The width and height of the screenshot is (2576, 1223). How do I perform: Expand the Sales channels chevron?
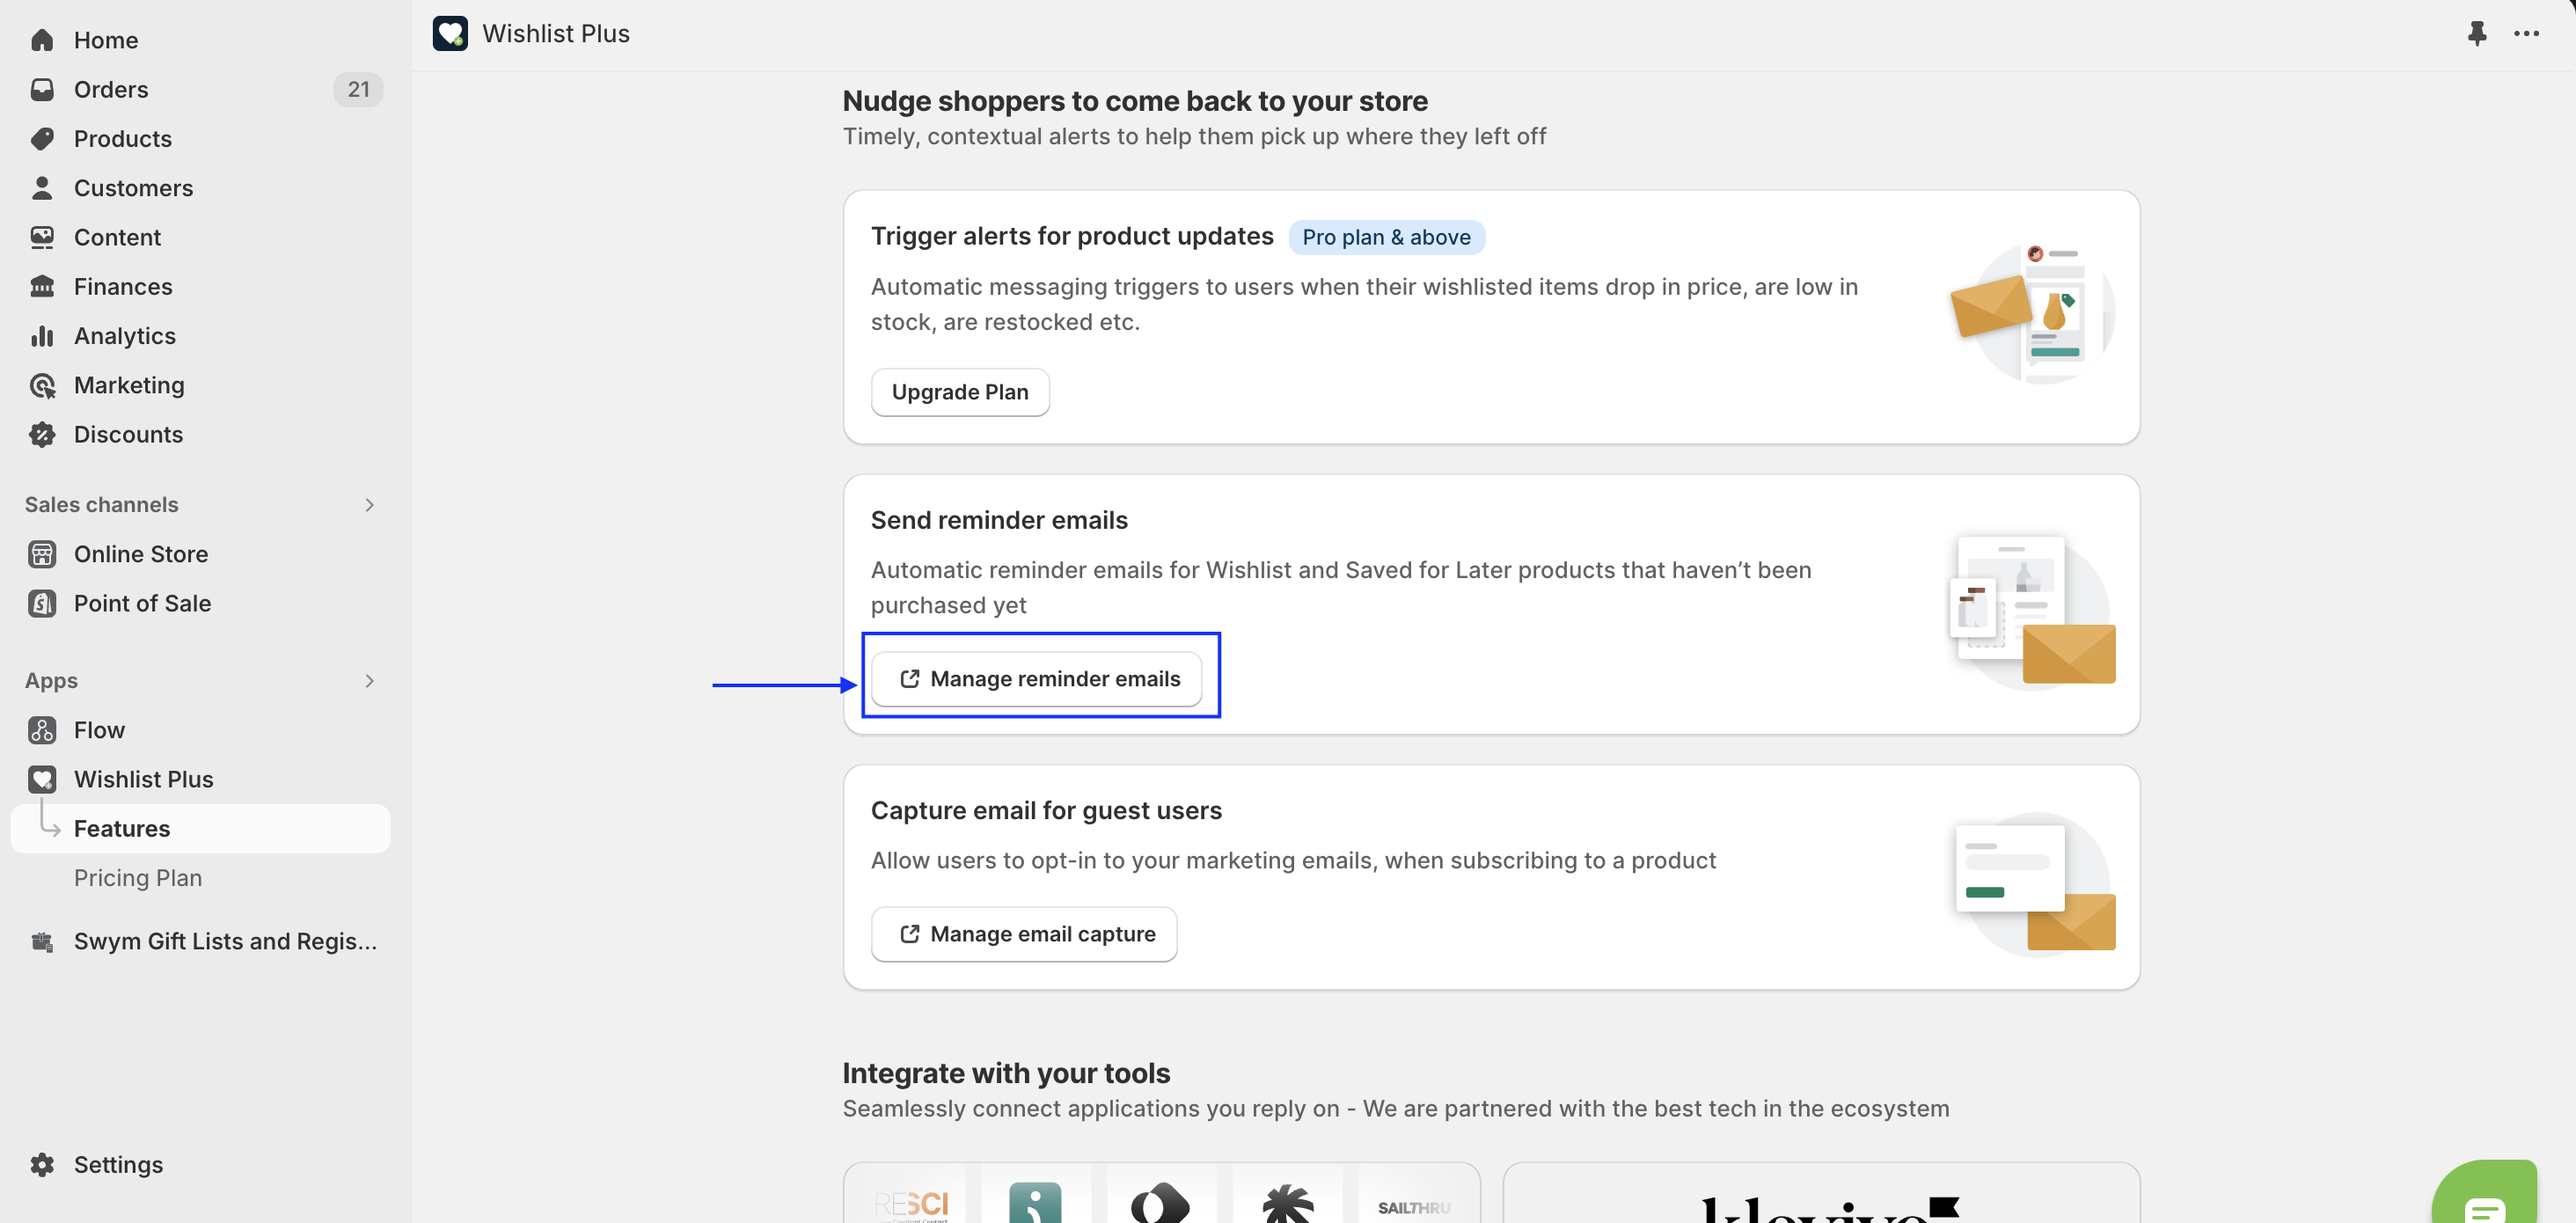(369, 505)
